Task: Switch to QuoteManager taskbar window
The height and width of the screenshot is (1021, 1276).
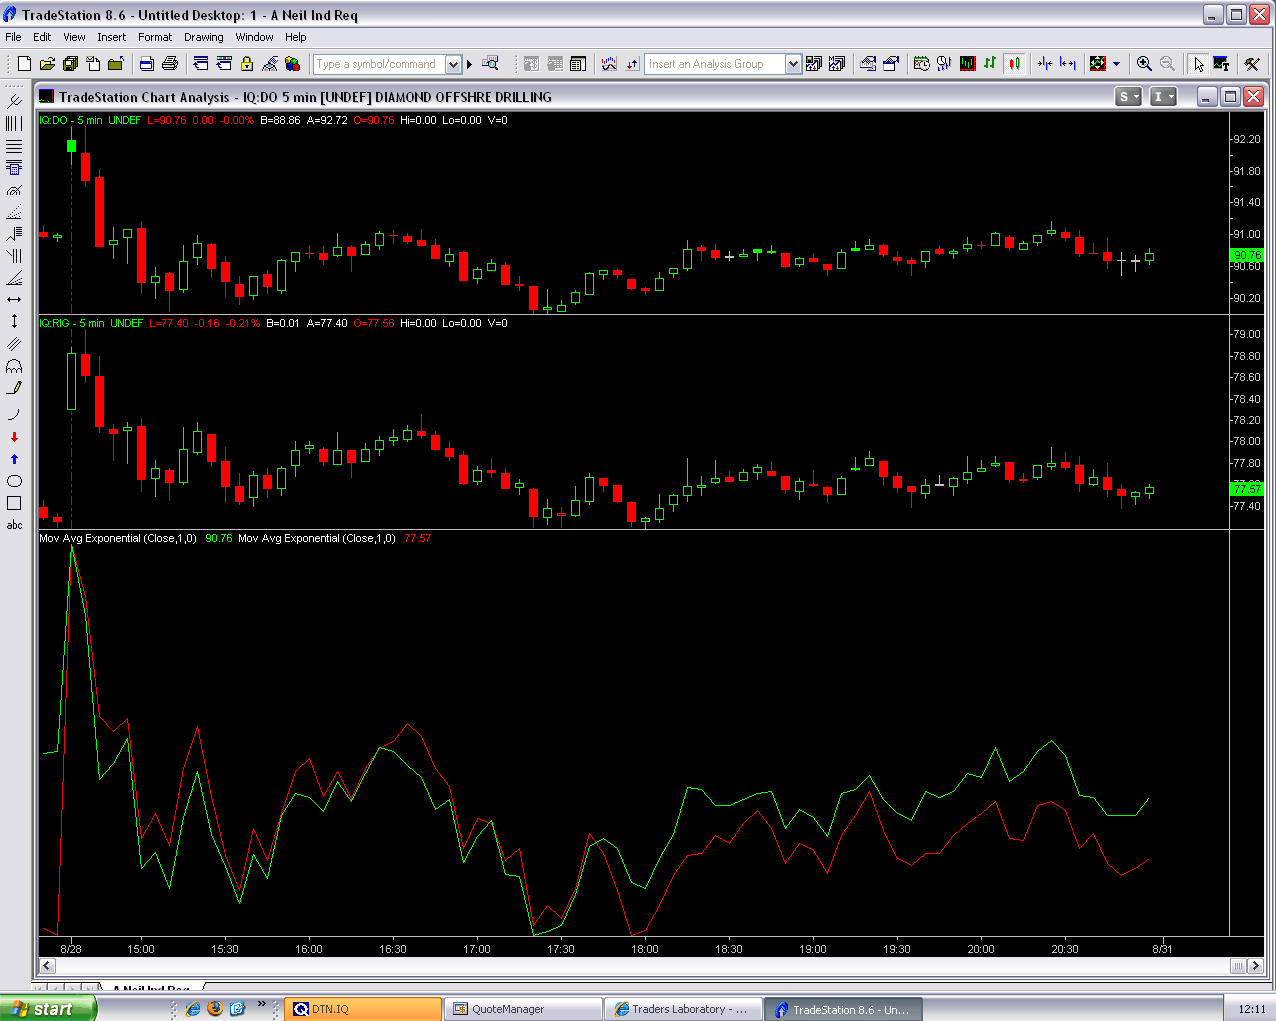Action: (x=523, y=1009)
